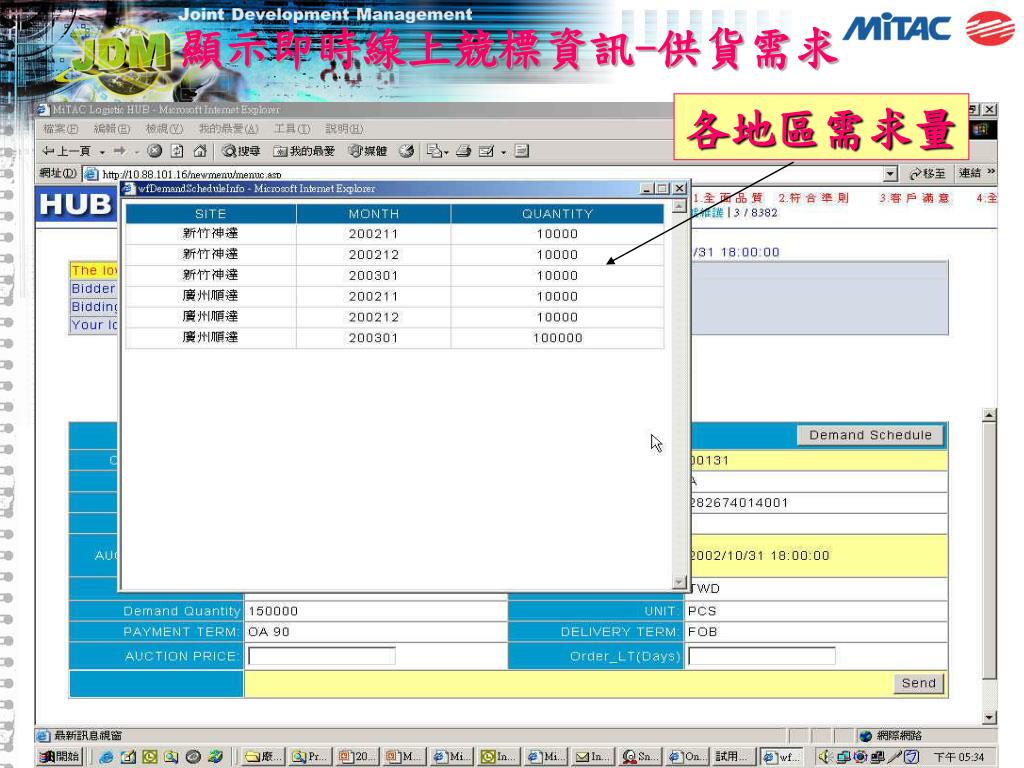Image resolution: width=1024 pixels, height=768 pixels.
Task: Click the currency value TWD
Action: (705, 588)
